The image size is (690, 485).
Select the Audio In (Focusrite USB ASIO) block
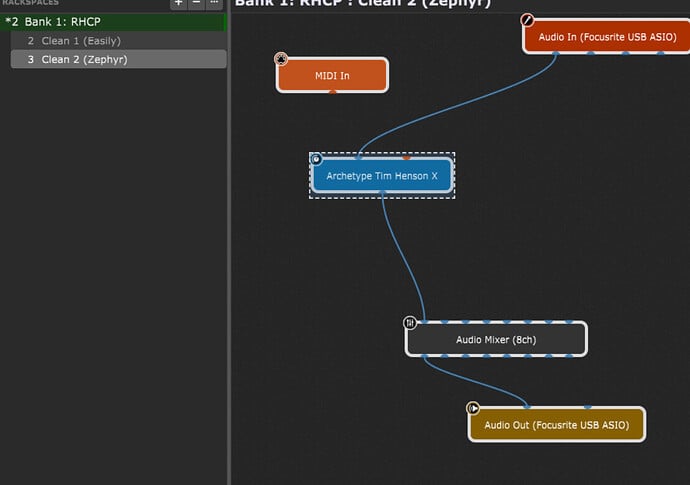(x=607, y=37)
